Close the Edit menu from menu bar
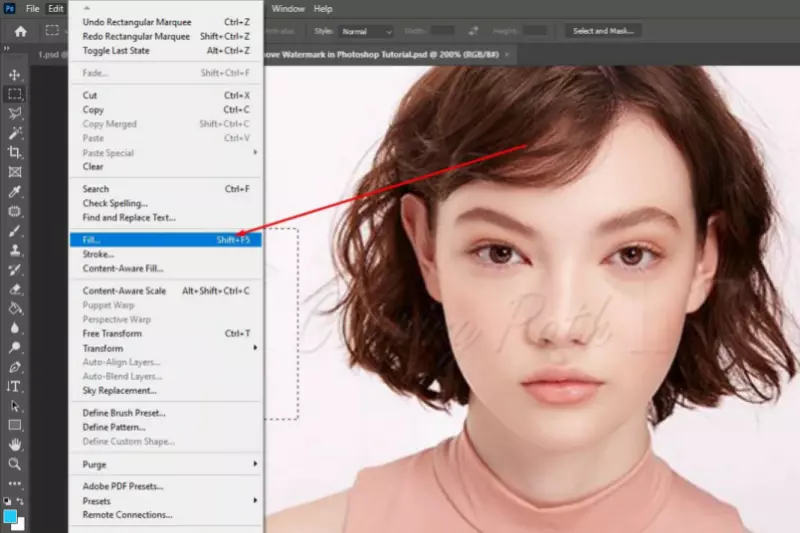This screenshot has width=800, height=533. pyautogui.click(x=56, y=9)
